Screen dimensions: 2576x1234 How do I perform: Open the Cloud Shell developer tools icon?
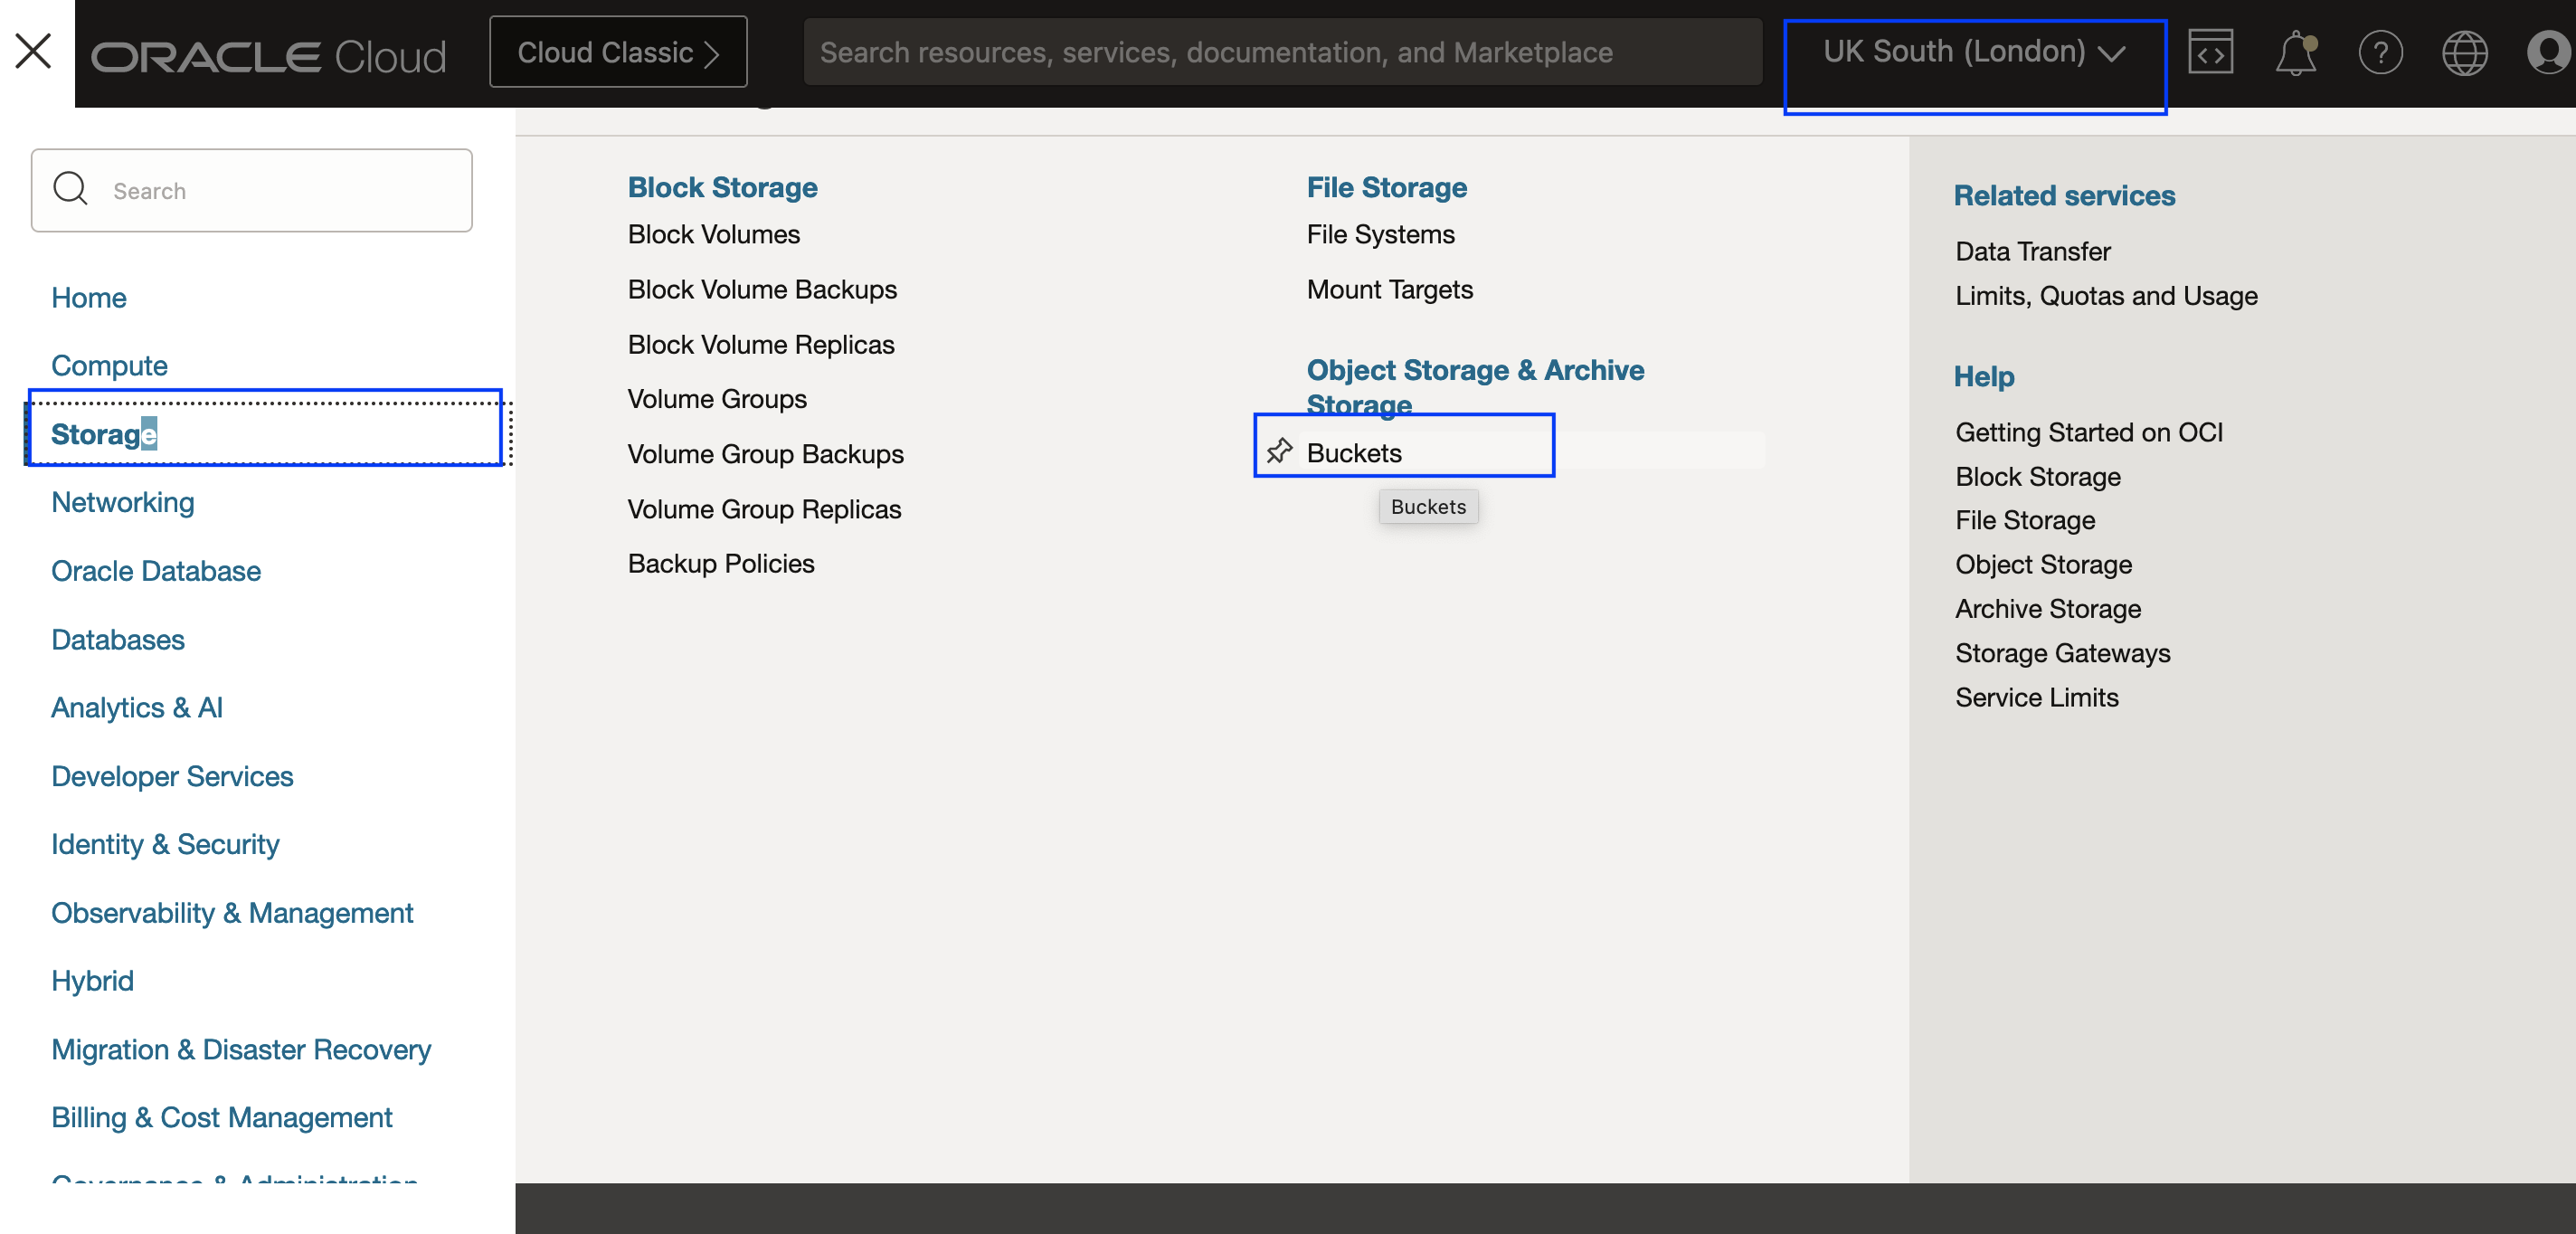coord(2210,52)
